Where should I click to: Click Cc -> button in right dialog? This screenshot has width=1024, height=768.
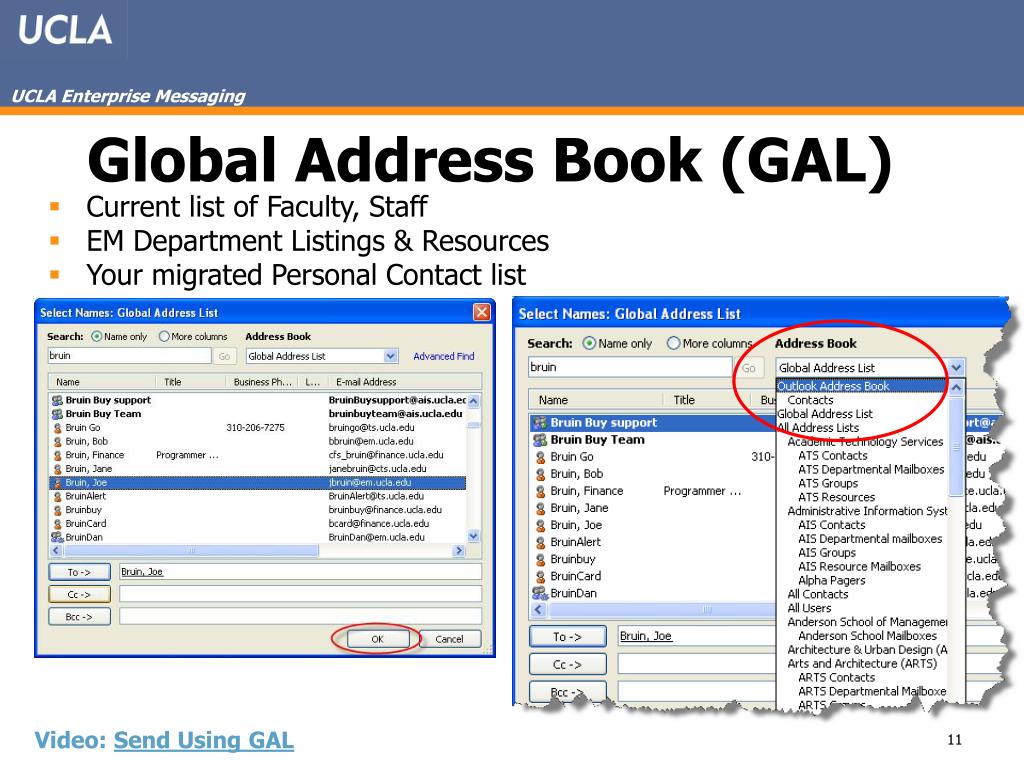pos(568,664)
